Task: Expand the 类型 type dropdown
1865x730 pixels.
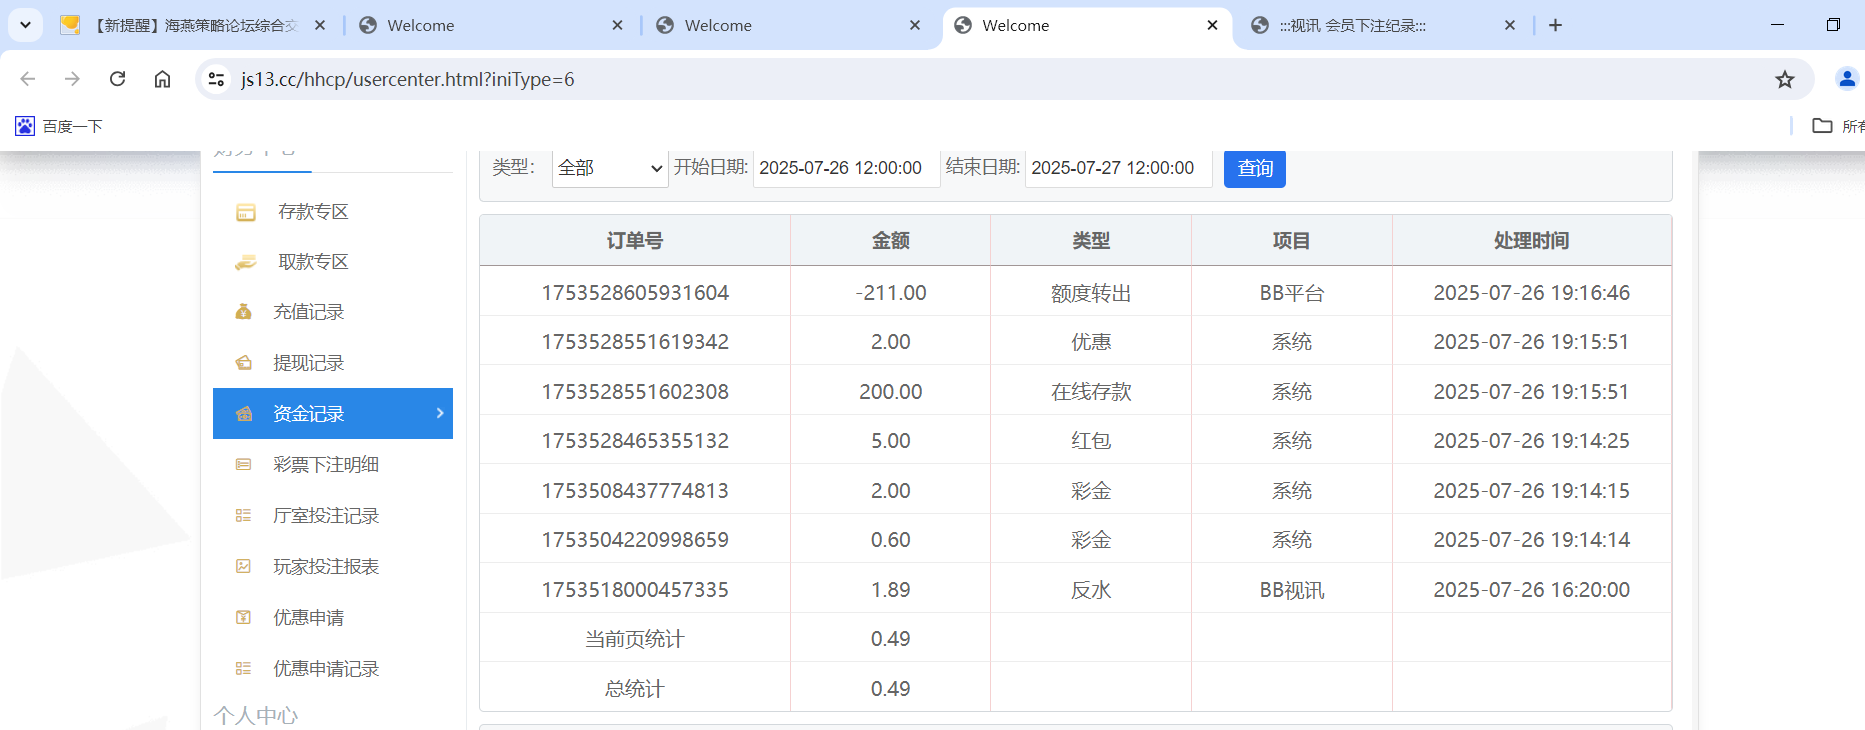Action: pyautogui.click(x=609, y=168)
